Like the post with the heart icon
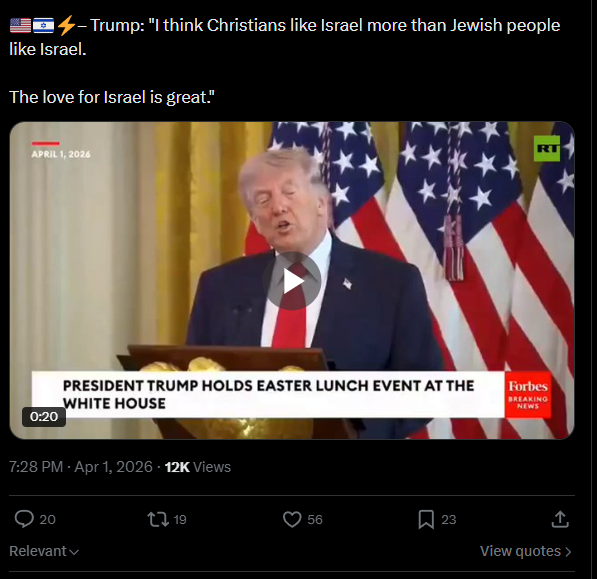 pyautogui.click(x=292, y=519)
